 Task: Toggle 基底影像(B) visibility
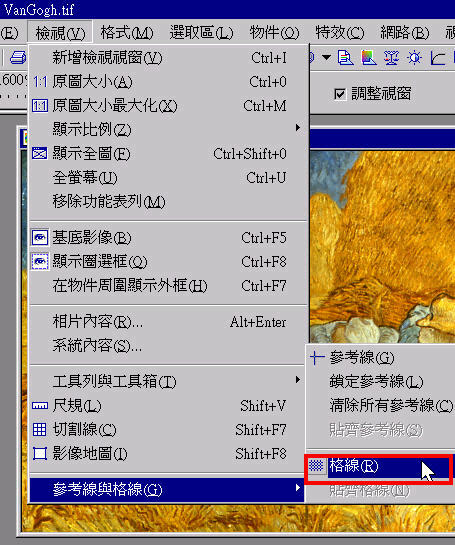pyautogui.click(x=169, y=238)
